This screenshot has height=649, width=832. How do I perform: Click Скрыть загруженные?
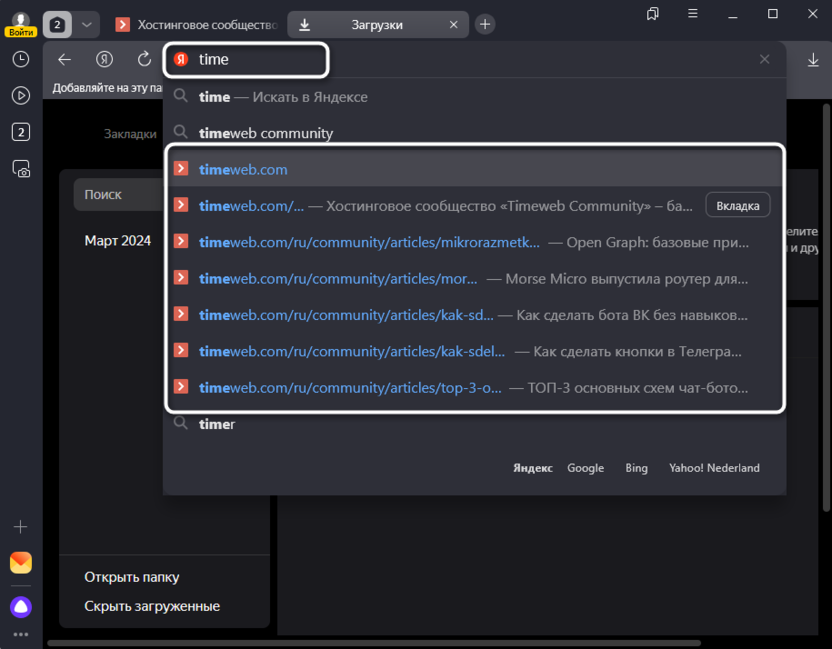click(152, 606)
